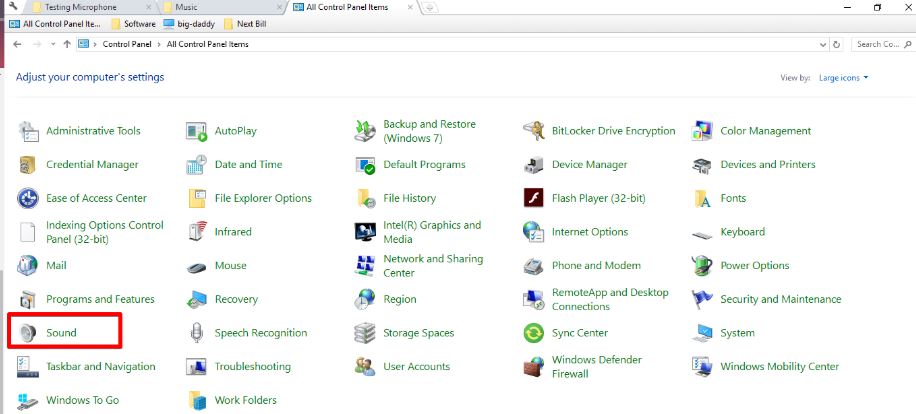
Task: Open Windows Mobility Center link
Action: 779,367
